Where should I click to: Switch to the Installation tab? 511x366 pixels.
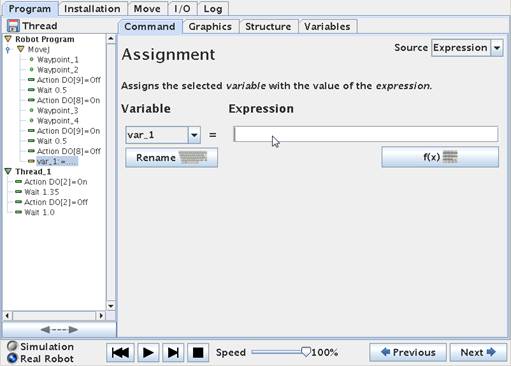[x=92, y=9]
